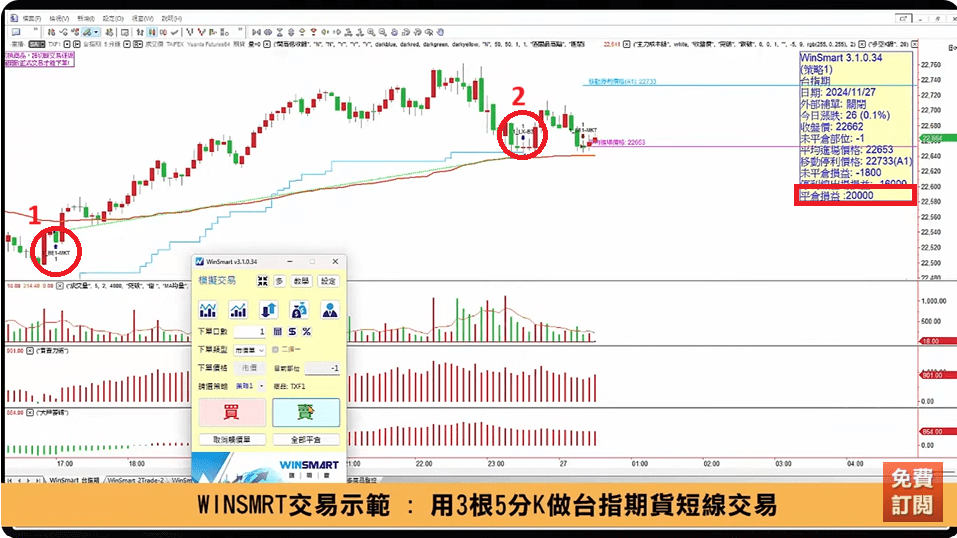Open the (V) menu in the menu bar
Screen dimensions: 957x538
pyautogui.click(x=59, y=18)
